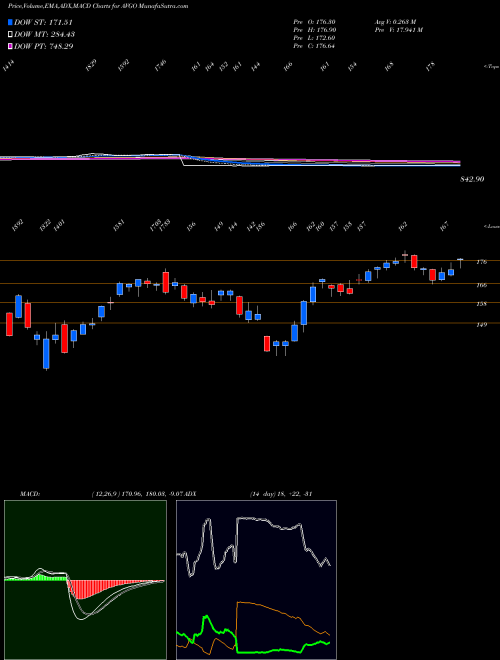
Task: Click the 1746 top label
Action: (160, 66)
